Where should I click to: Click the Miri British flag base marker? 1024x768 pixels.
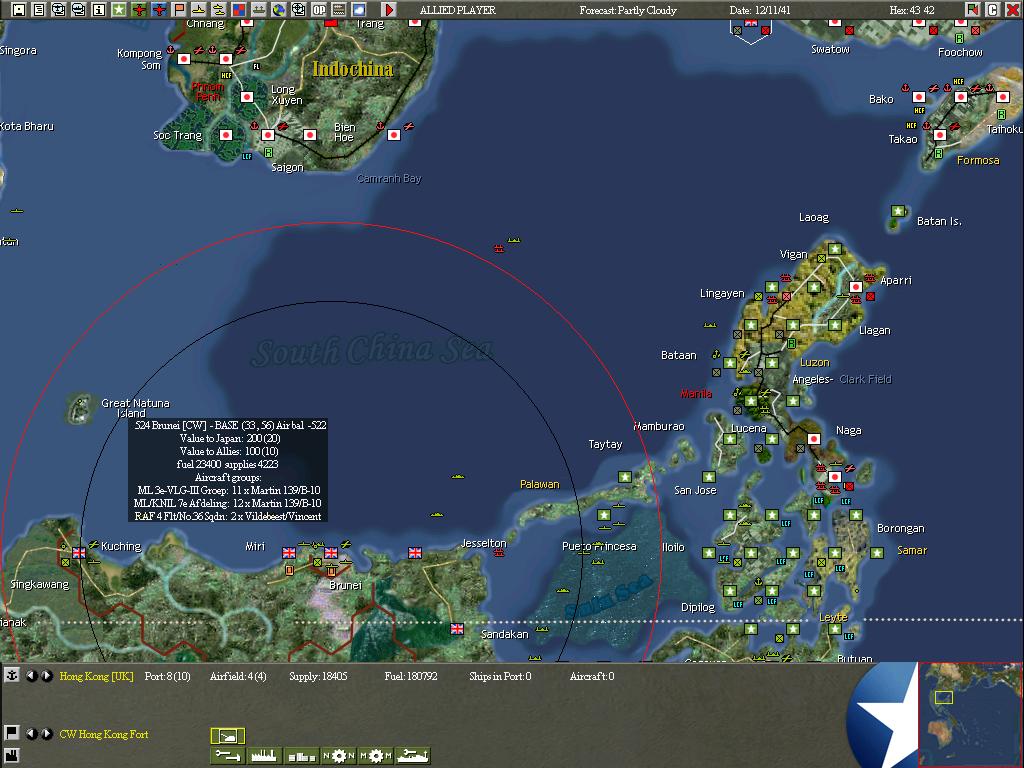pos(289,553)
